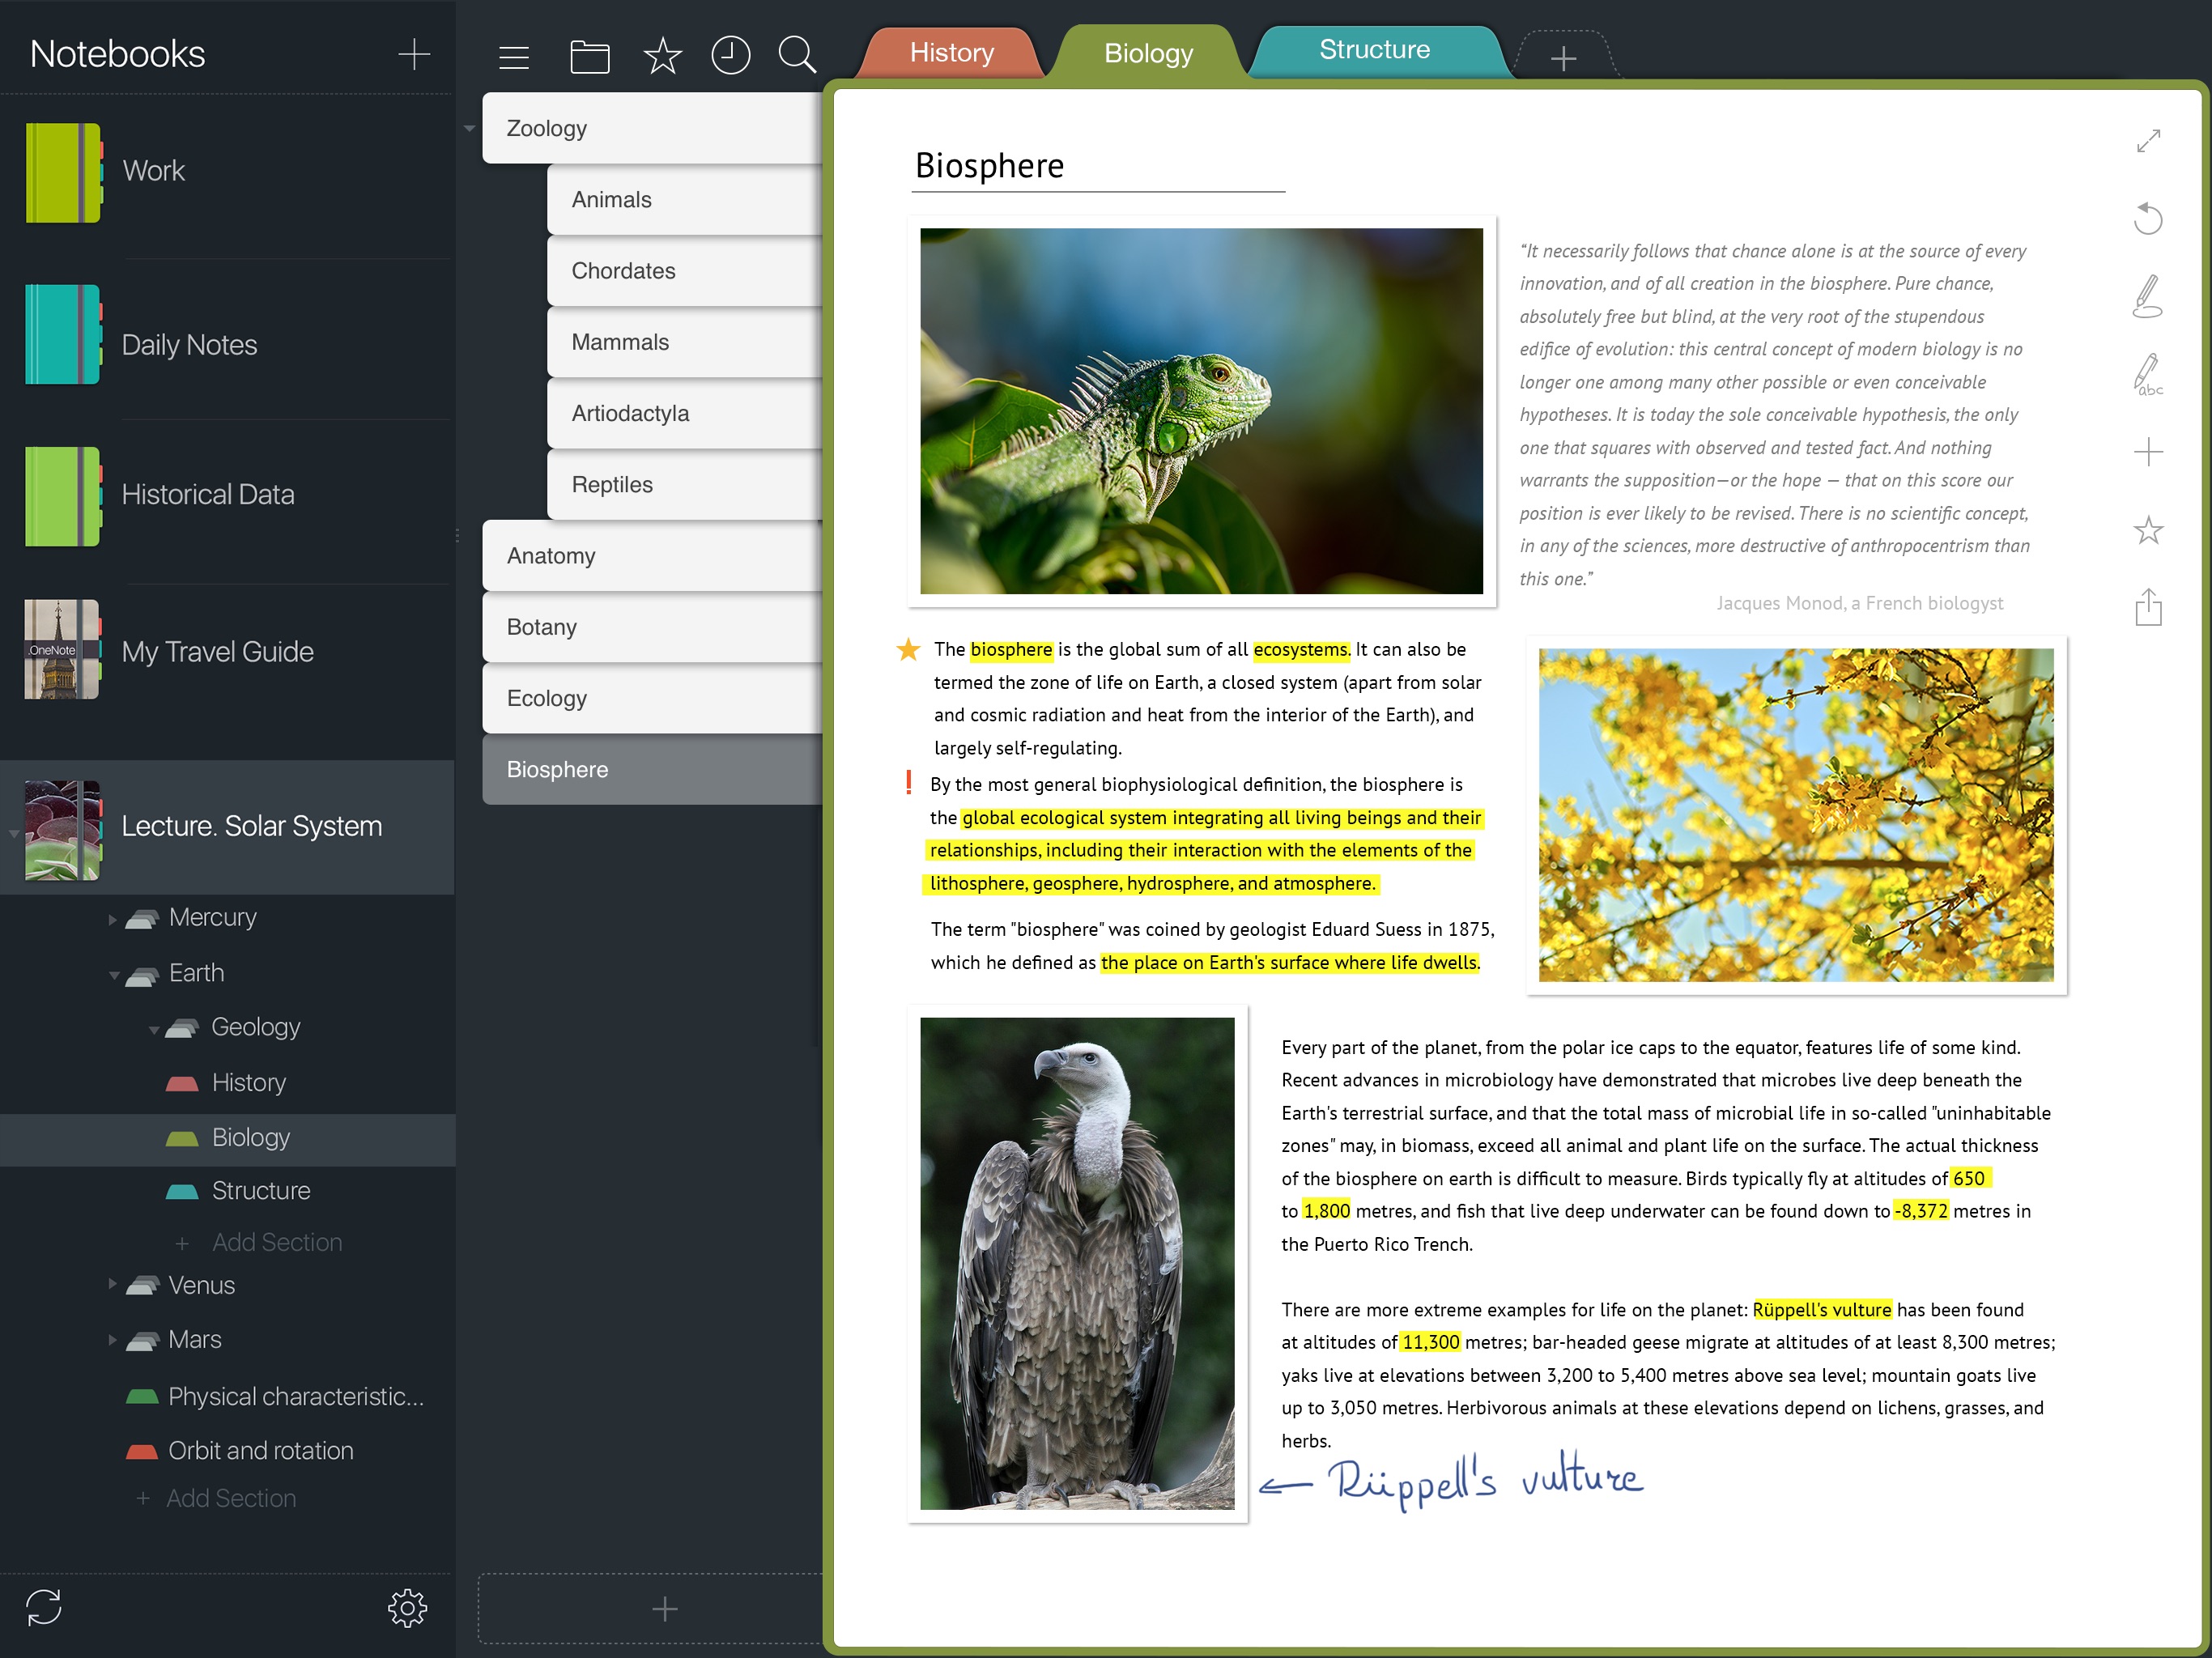Toggle favorite star for this page
This screenshot has height=1658, width=2212.
(2148, 530)
